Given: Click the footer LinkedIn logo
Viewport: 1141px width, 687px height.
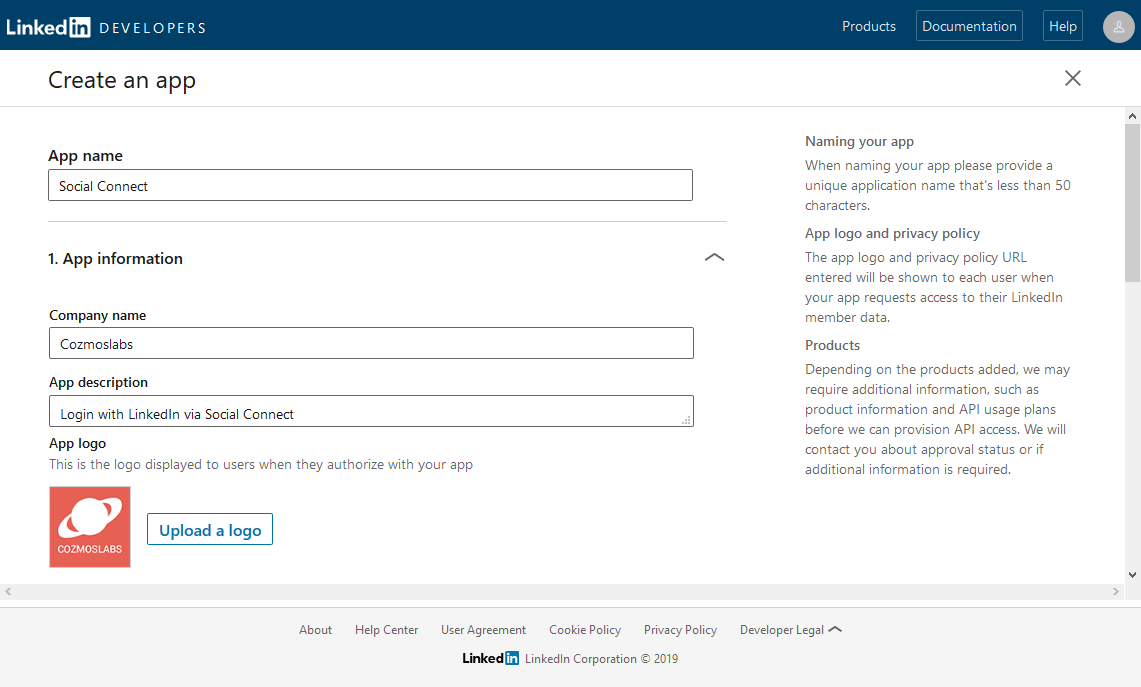Looking at the screenshot, I should (x=490, y=659).
